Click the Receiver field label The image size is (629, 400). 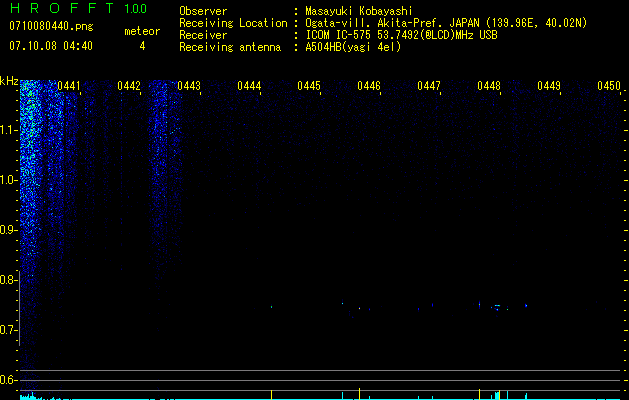[x=203, y=35]
